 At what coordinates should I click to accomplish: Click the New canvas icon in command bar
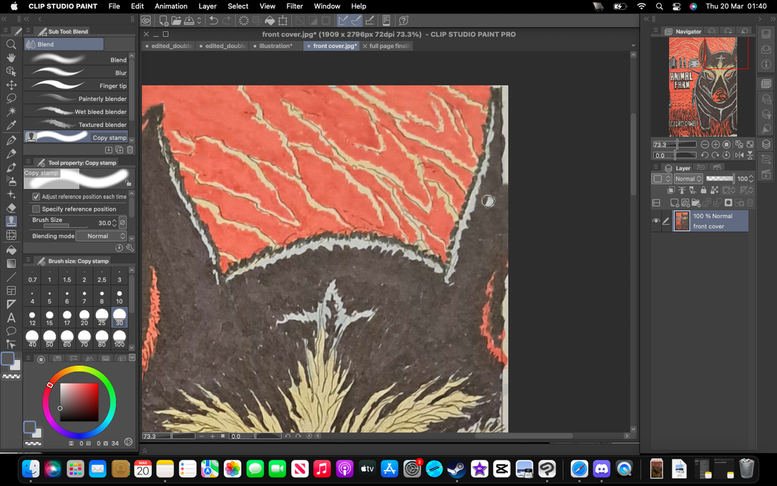(163, 20)
